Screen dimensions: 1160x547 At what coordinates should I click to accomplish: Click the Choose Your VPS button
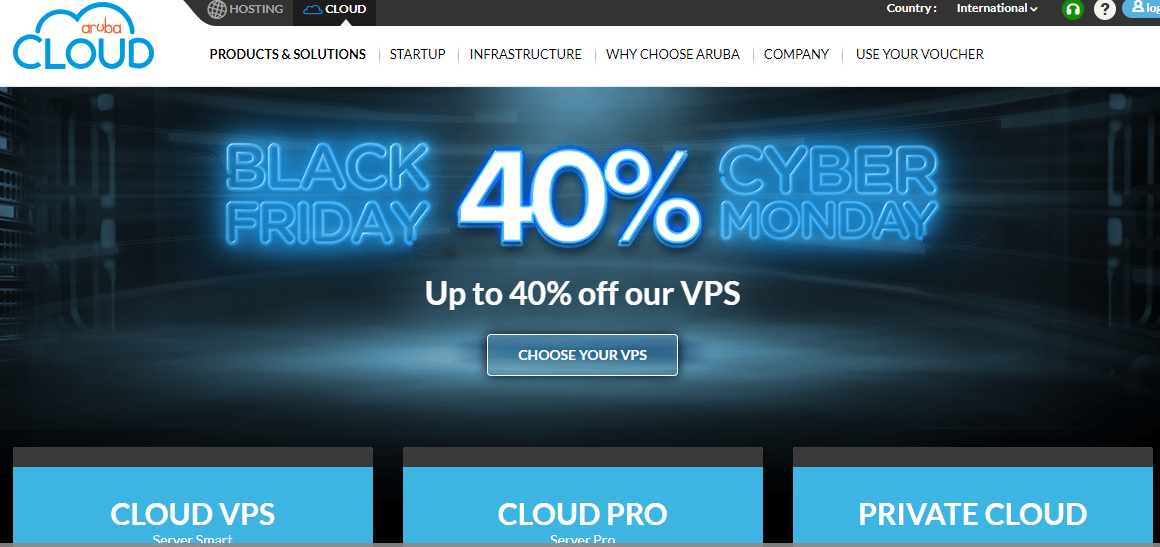(x=582, y=355)
